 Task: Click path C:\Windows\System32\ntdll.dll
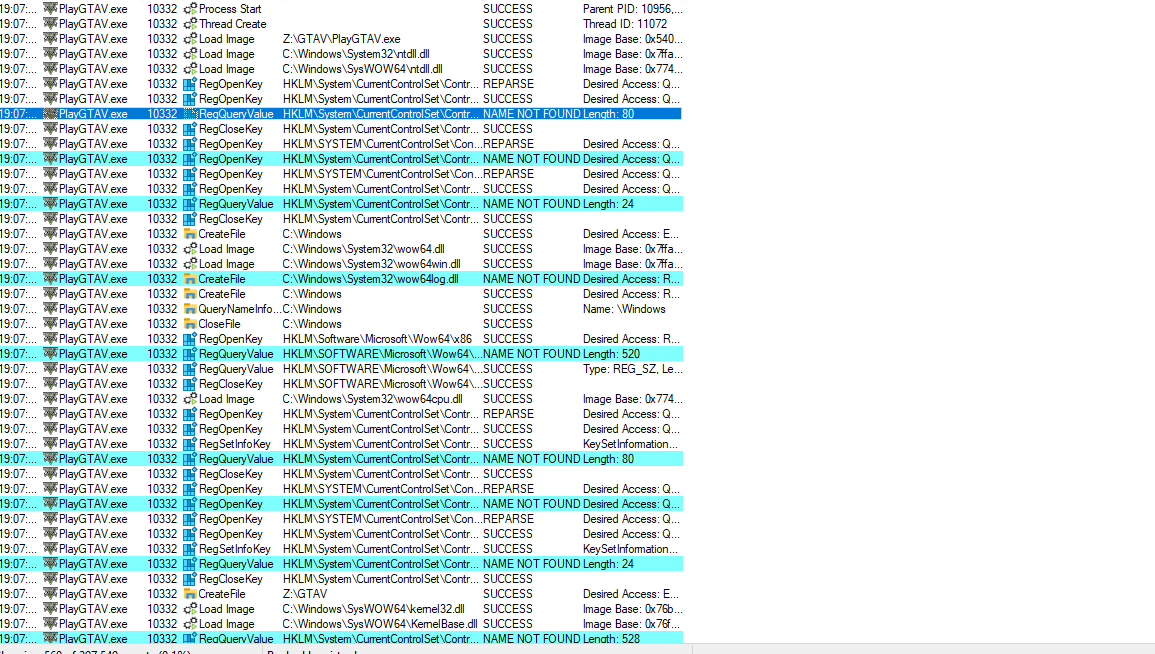[356, 54]
